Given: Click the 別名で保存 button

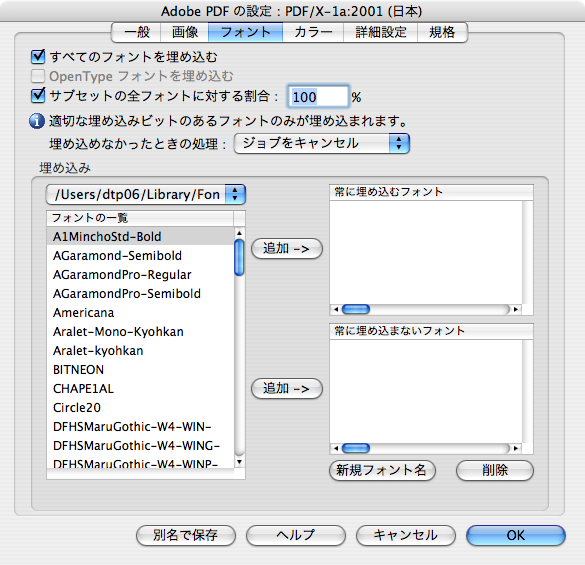Looking at the screenshot, I should click(x=186, y=536).
